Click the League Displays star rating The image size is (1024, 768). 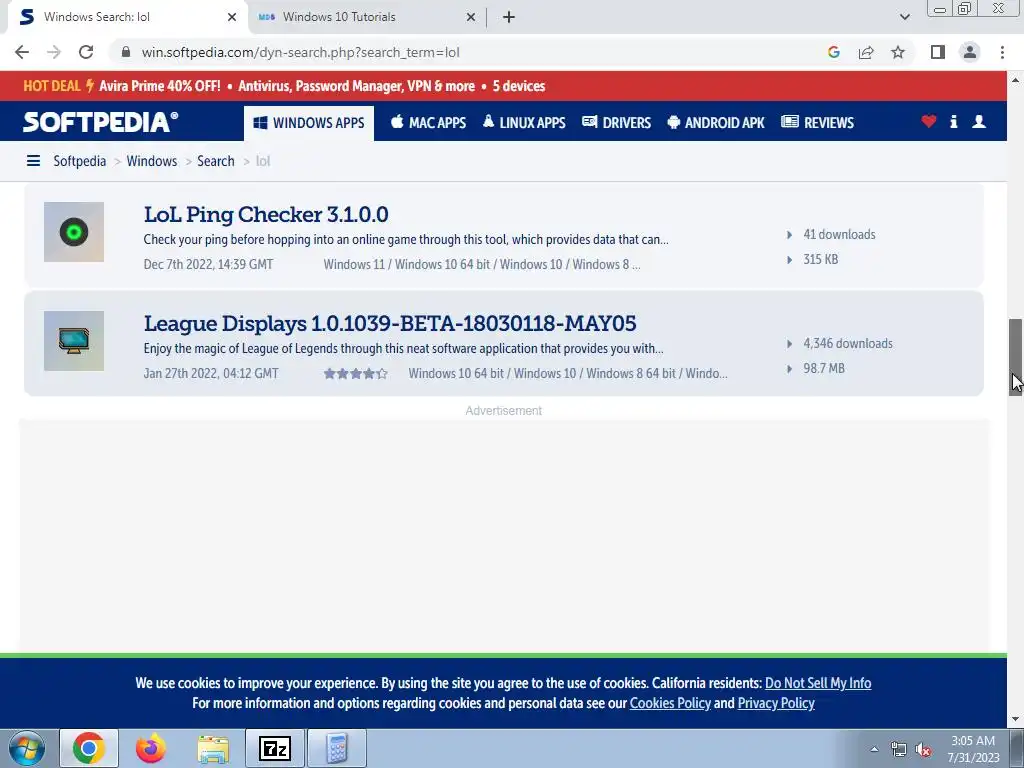click(x=356, y=374)
